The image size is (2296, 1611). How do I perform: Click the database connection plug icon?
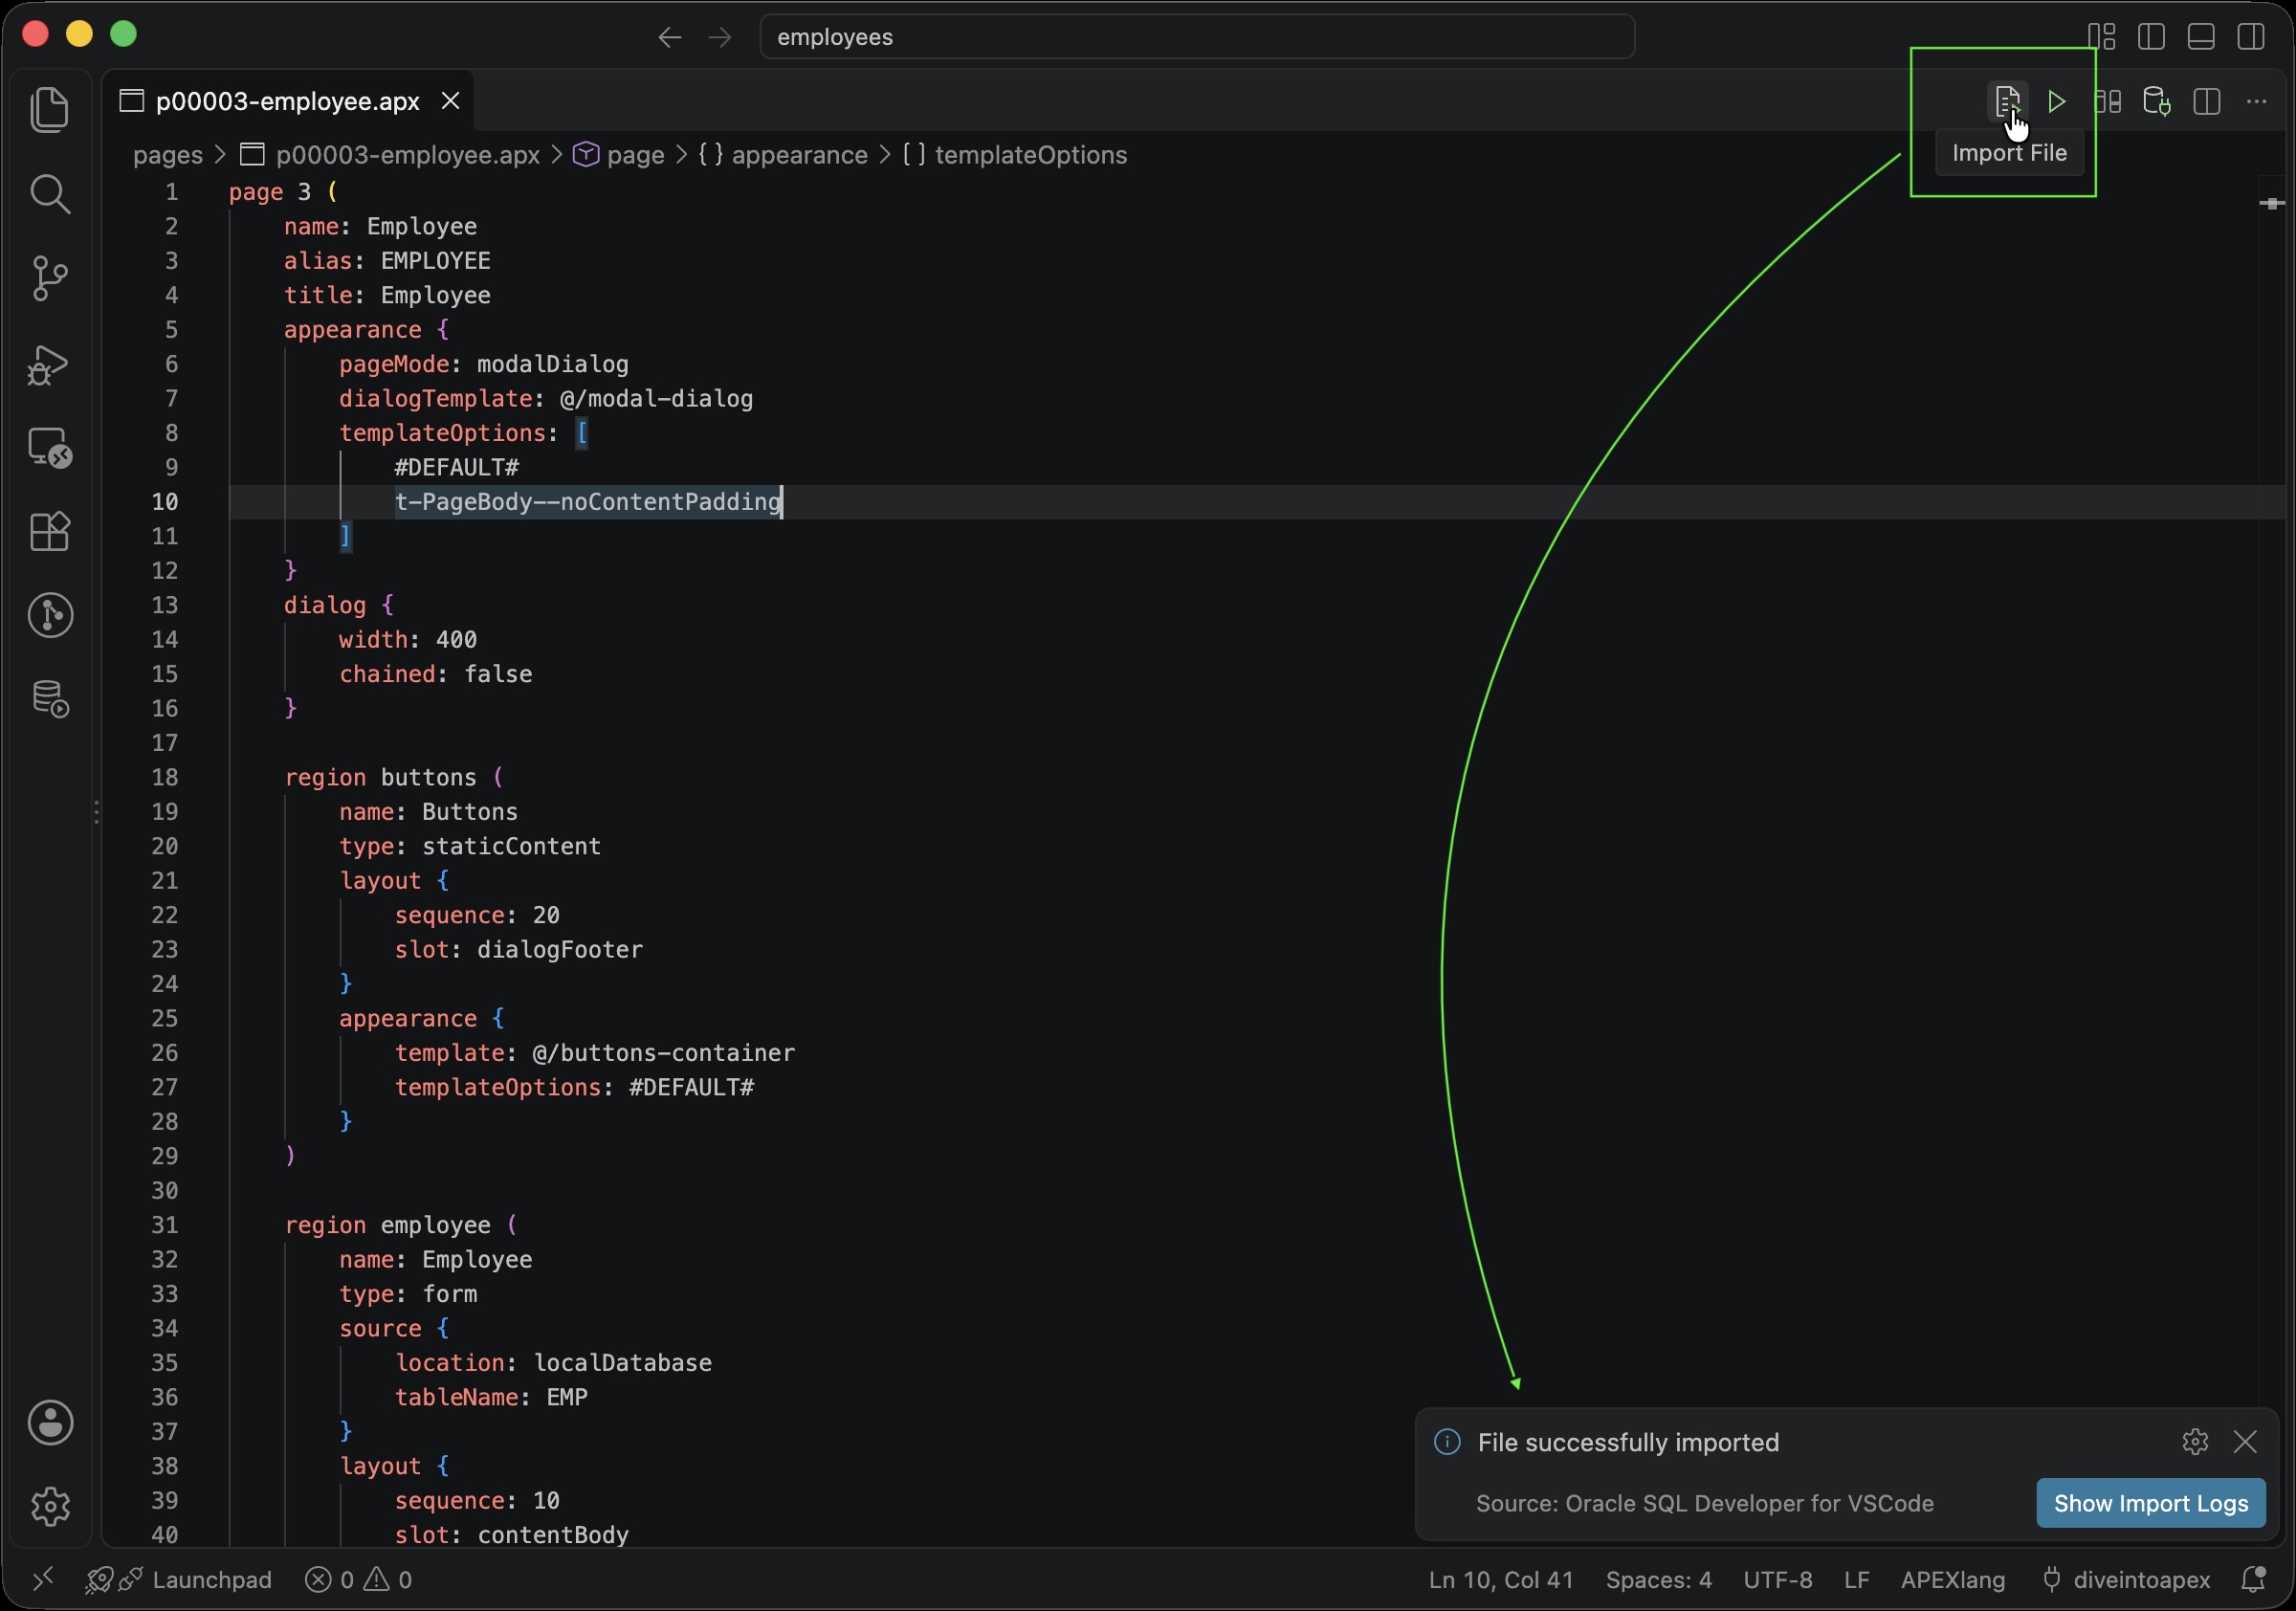point(2157,101)
